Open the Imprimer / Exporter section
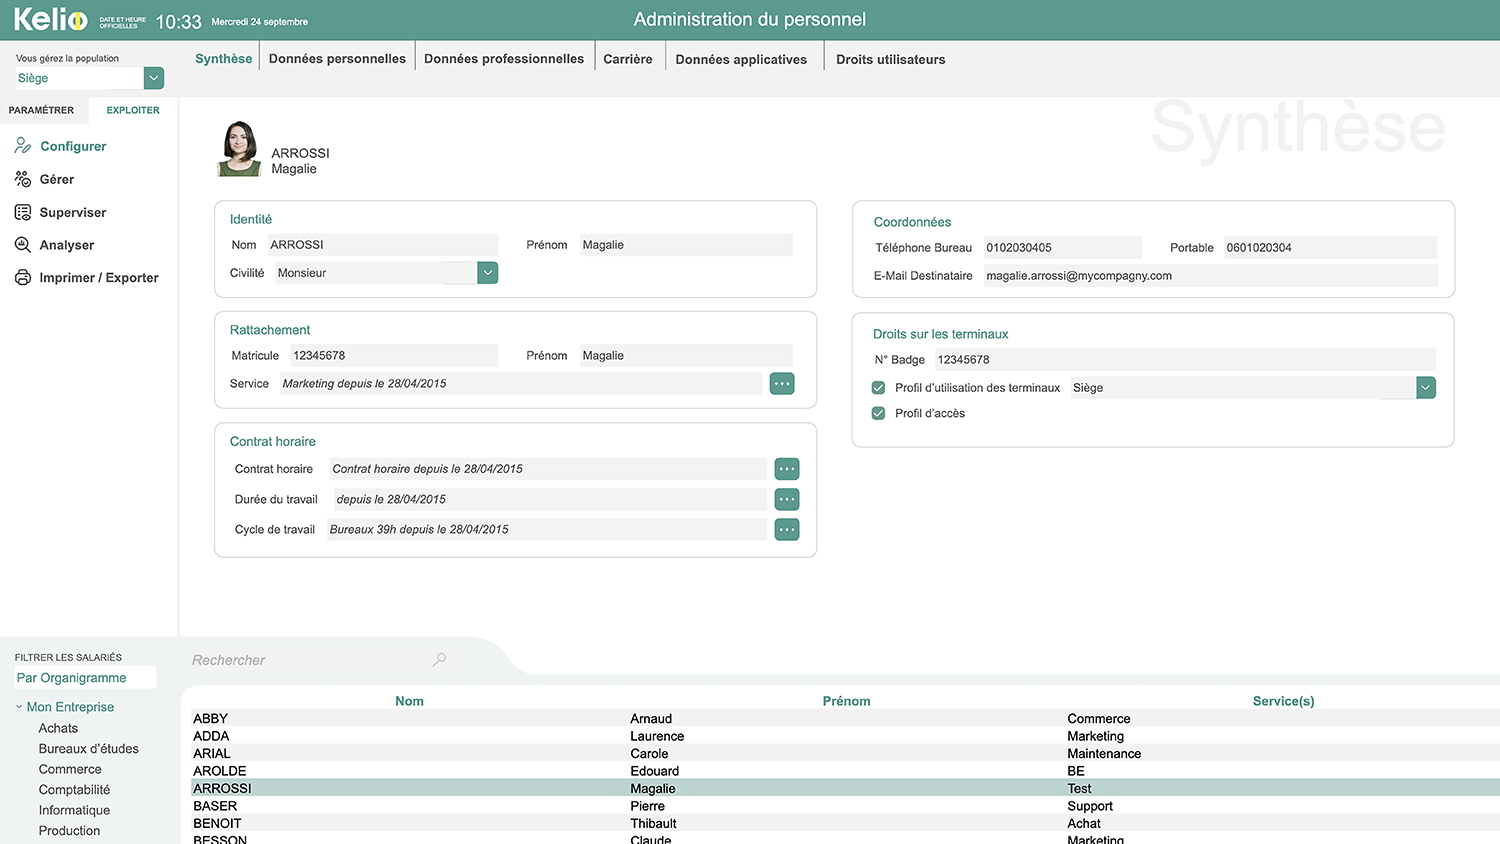Screen dimensions: 1500x844 [x=97, y=277]
